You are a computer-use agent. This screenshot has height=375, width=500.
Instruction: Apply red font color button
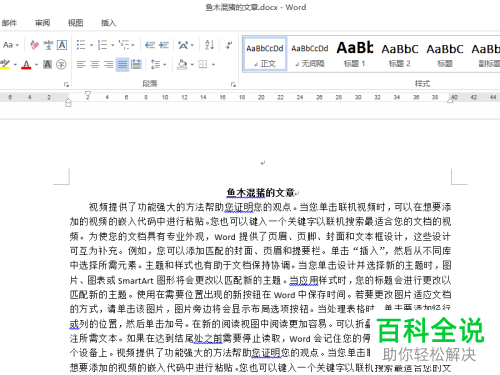tap(26, 64)
